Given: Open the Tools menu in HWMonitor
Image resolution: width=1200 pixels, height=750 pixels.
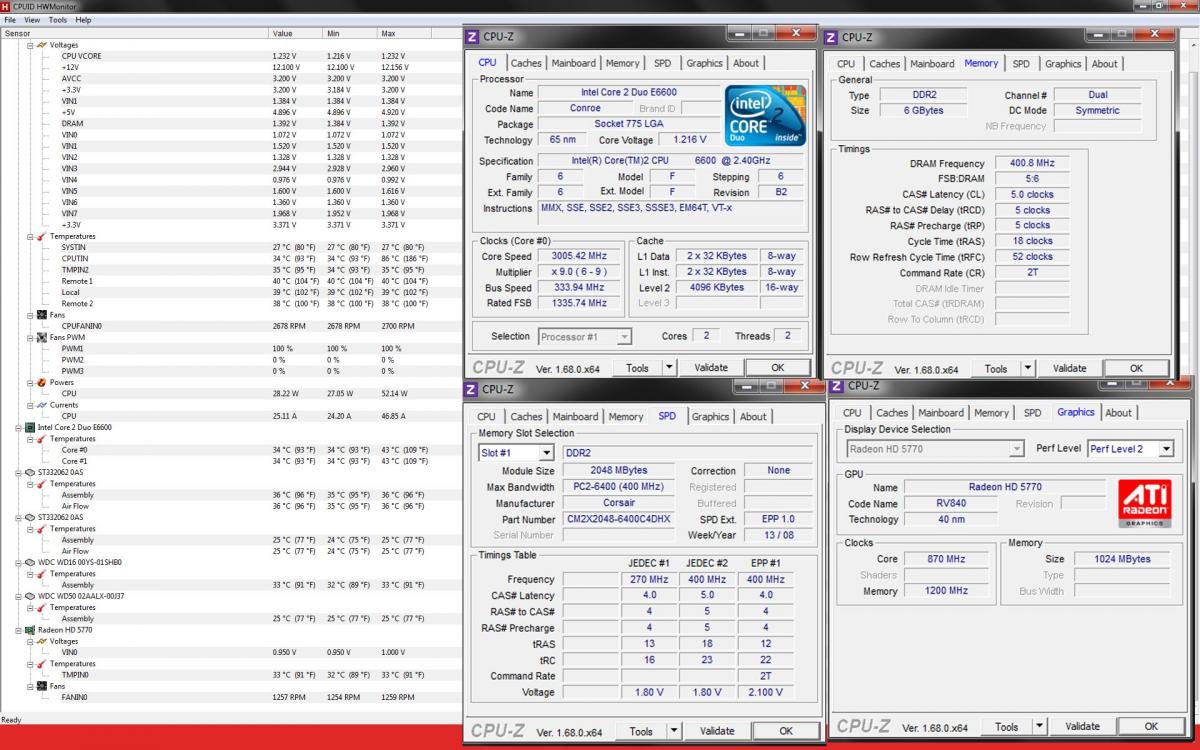Looking at the screenshot, I should [58, 20].
